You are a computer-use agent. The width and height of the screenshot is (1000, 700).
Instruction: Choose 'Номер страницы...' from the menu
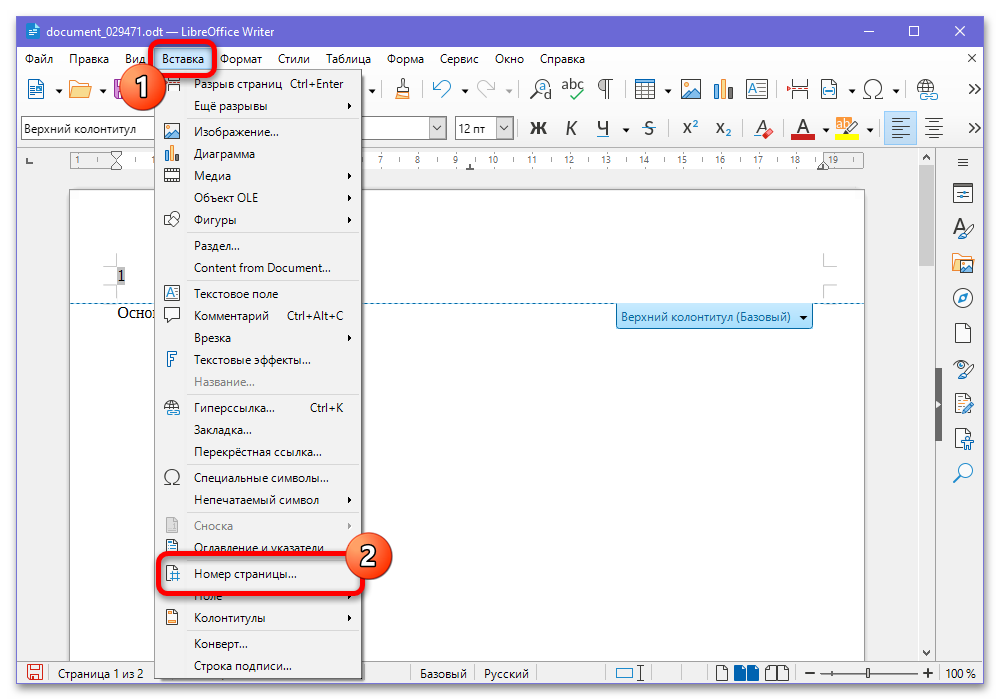[259, 574]
